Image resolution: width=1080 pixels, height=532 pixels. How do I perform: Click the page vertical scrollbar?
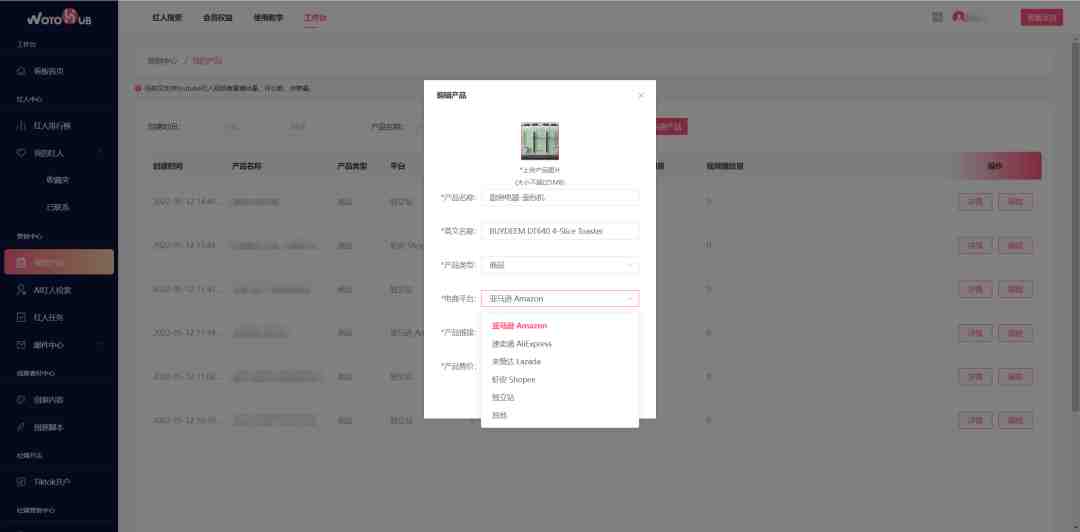coord(1076,227)
